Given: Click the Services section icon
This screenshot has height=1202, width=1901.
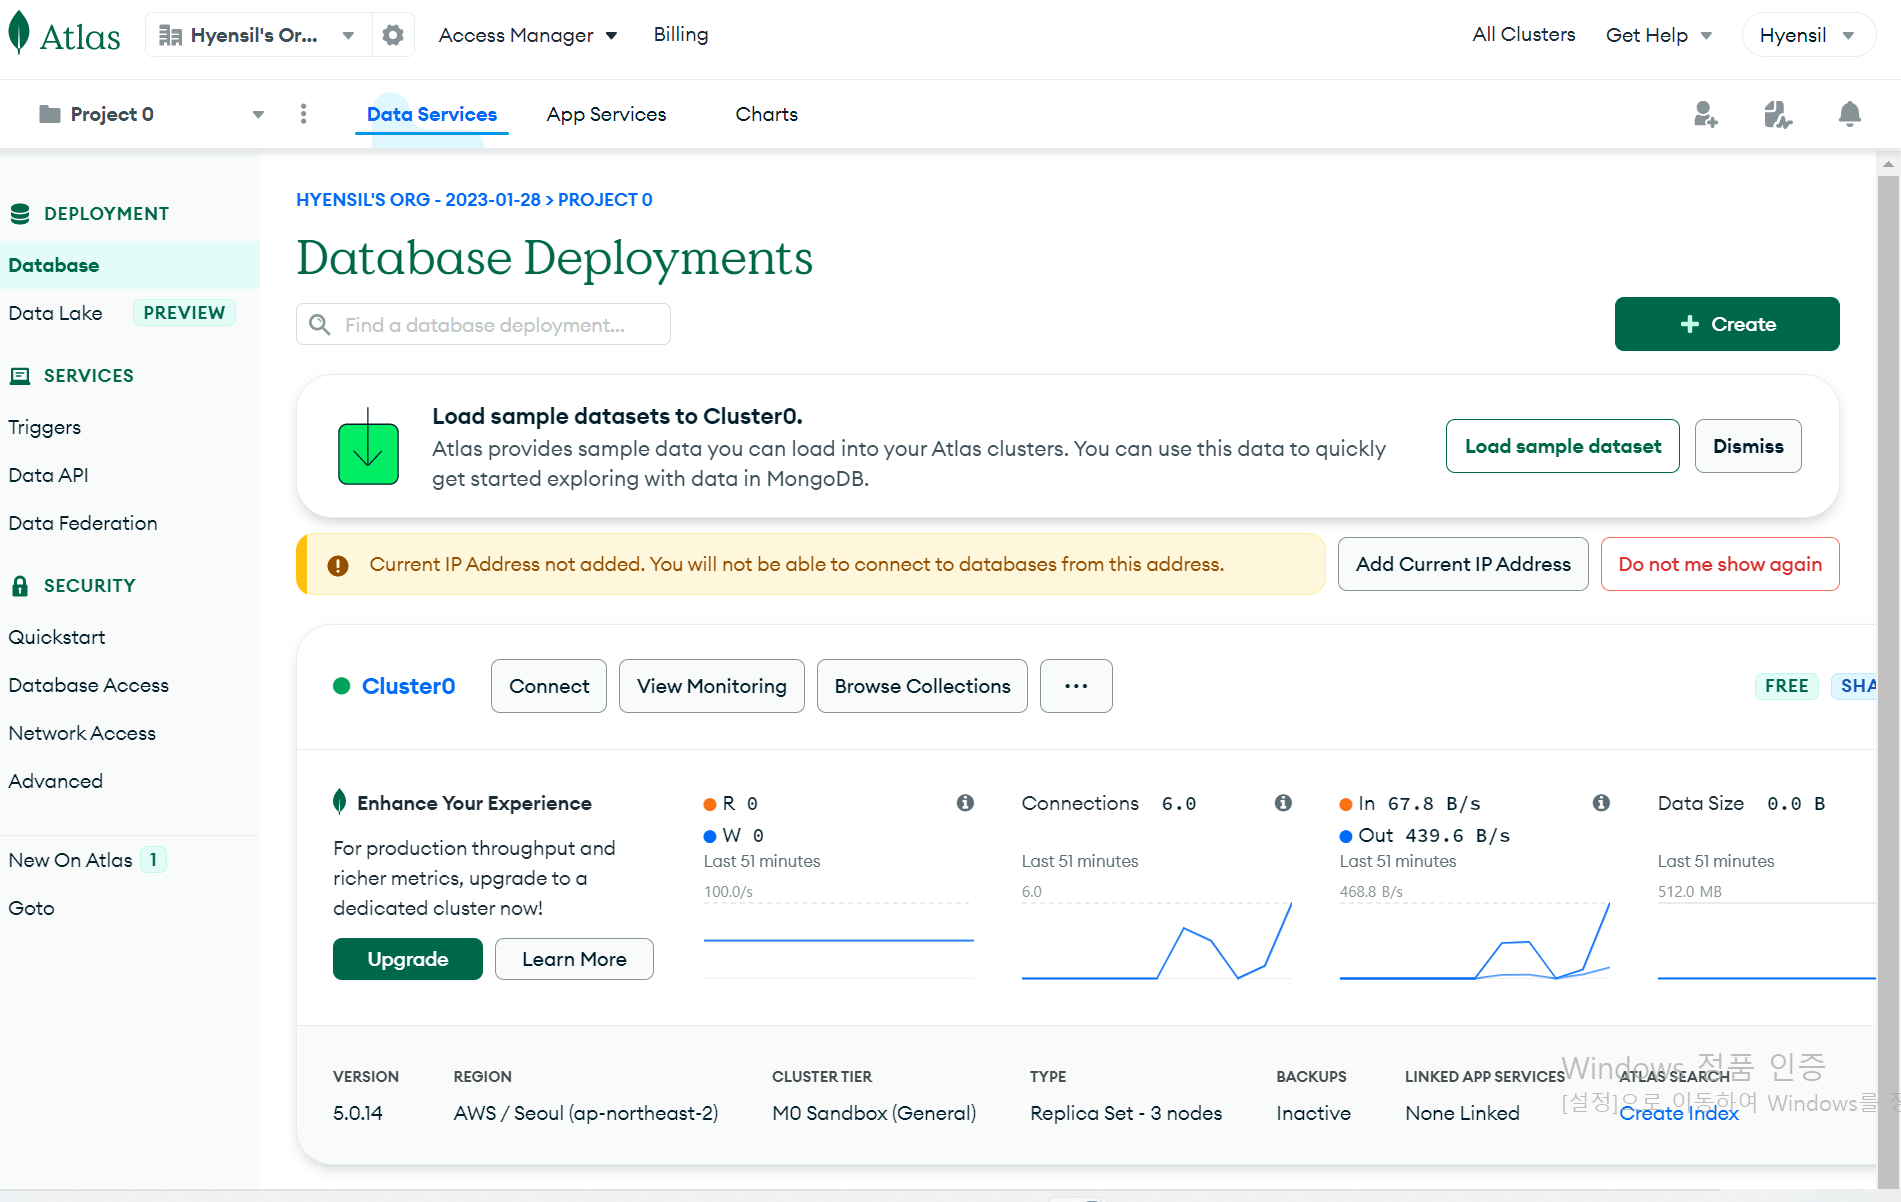Looking at the screenshot, I should [20, 376].
